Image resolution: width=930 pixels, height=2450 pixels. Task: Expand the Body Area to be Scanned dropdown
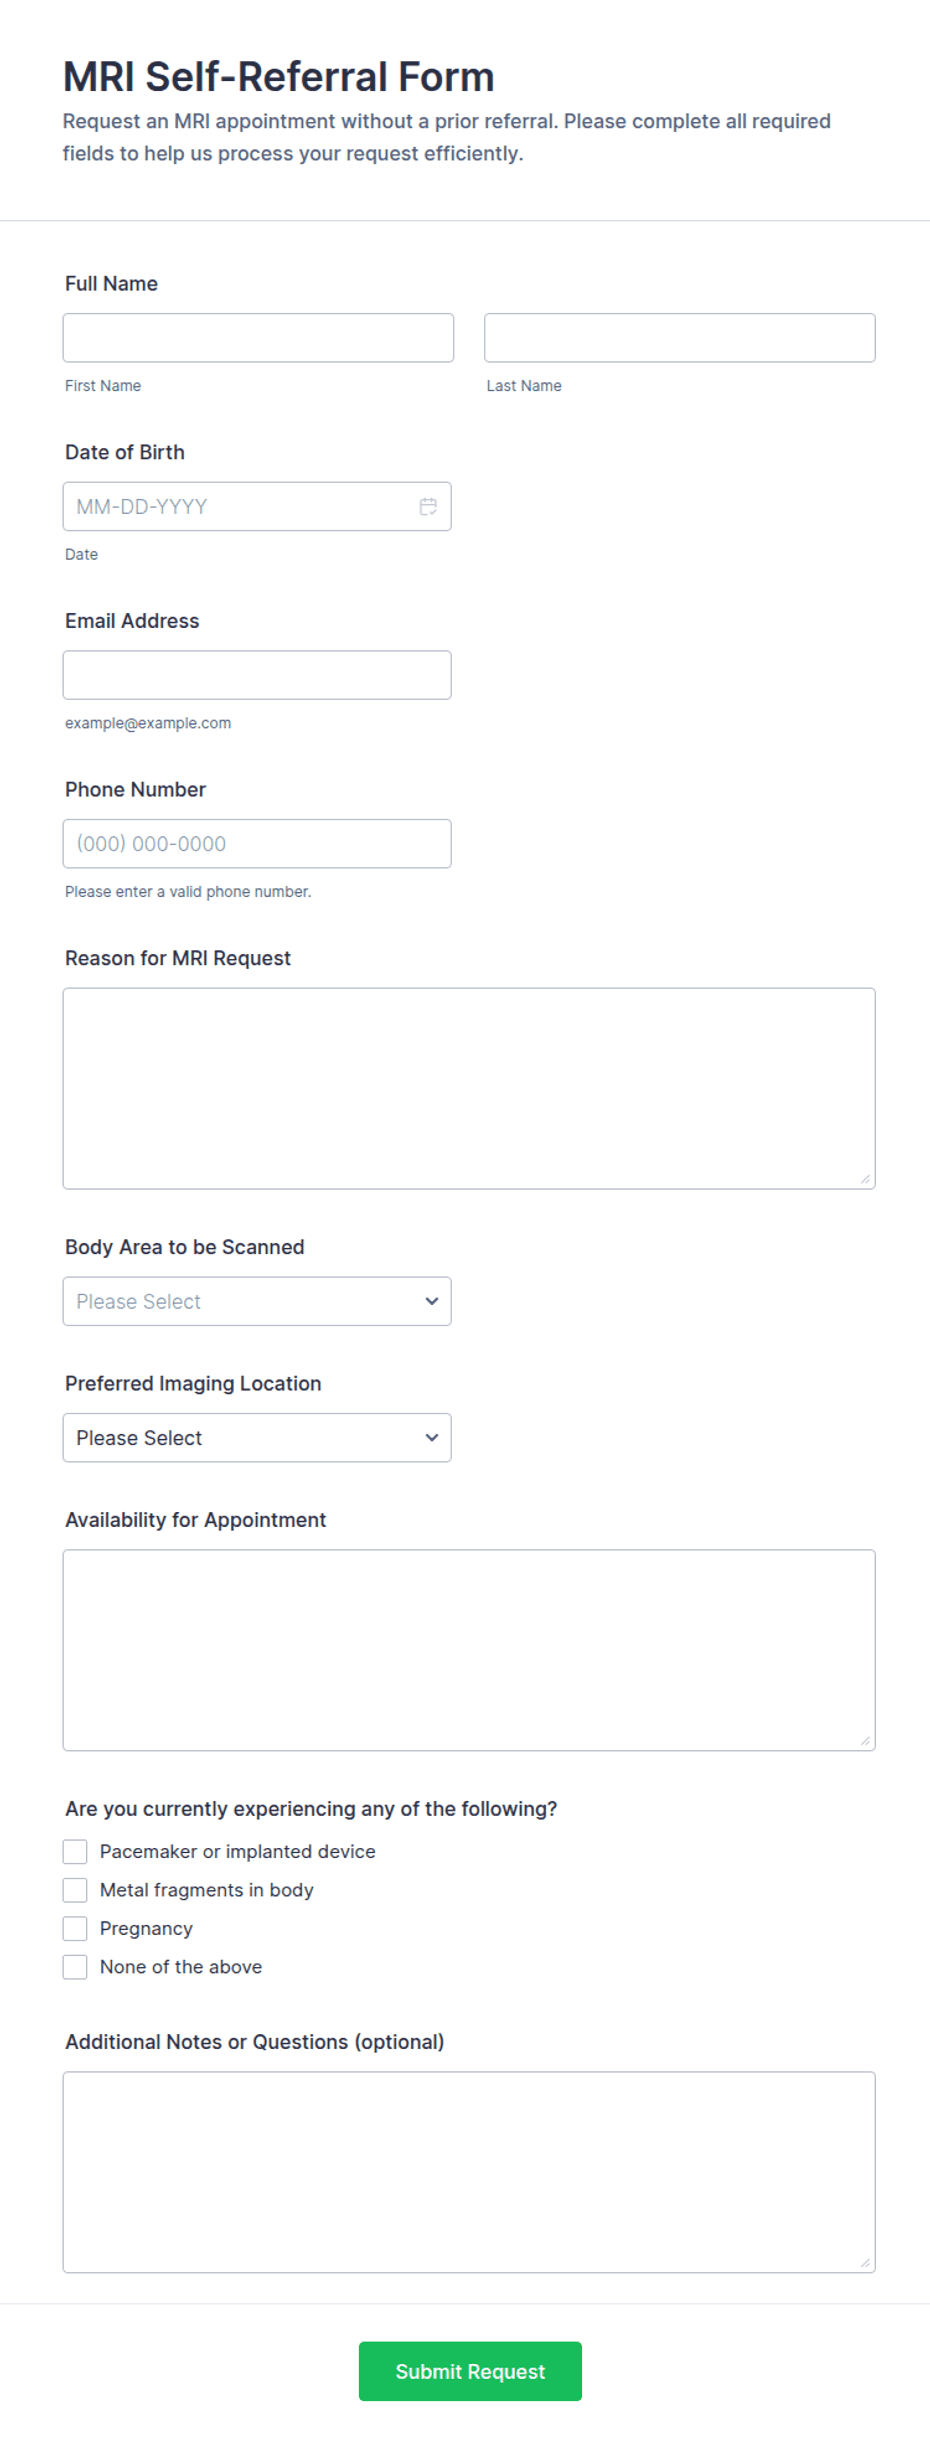tap(257, 1301)
